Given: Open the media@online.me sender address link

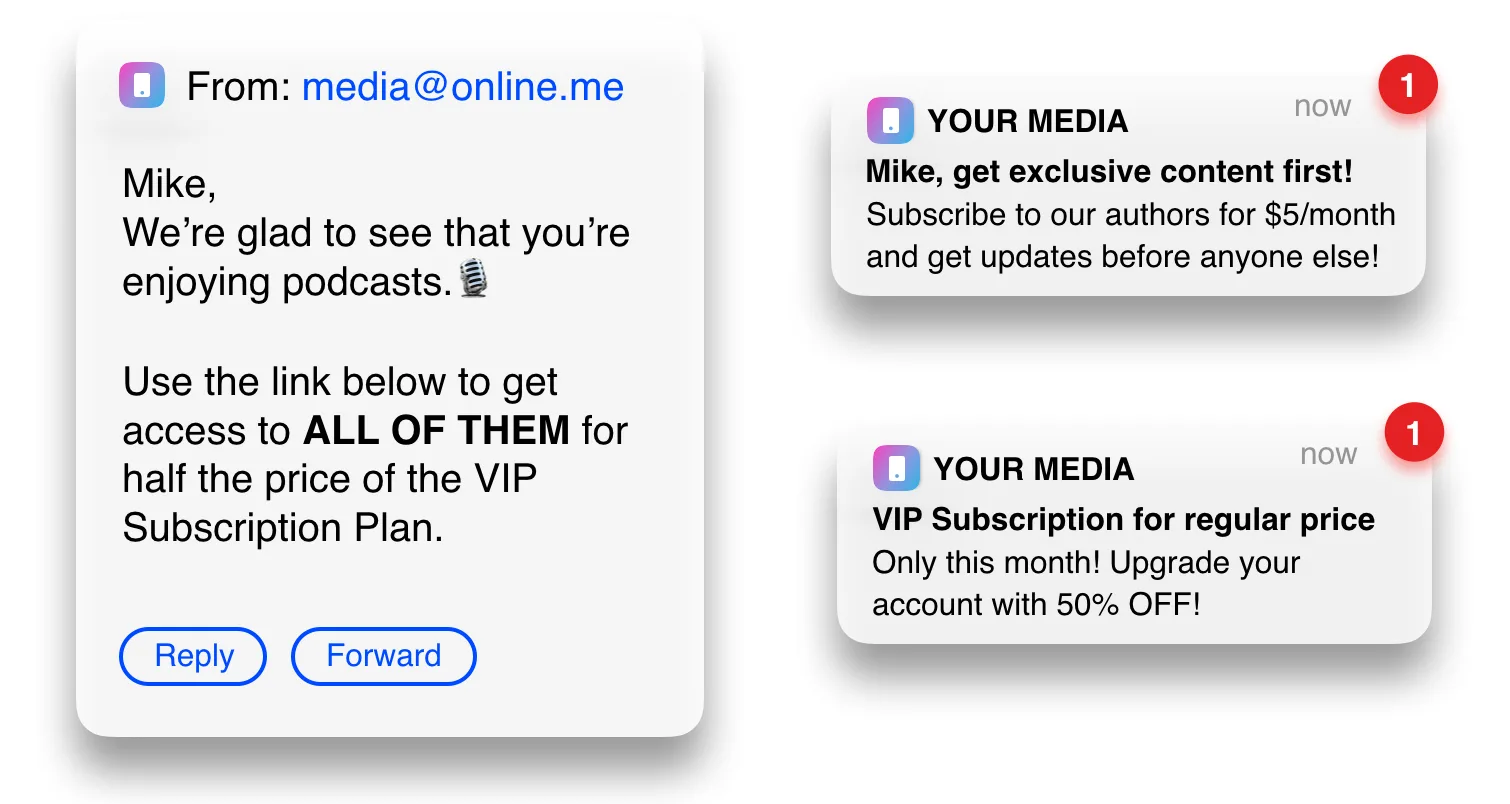Looking at the screenshot, I should 462,87.
